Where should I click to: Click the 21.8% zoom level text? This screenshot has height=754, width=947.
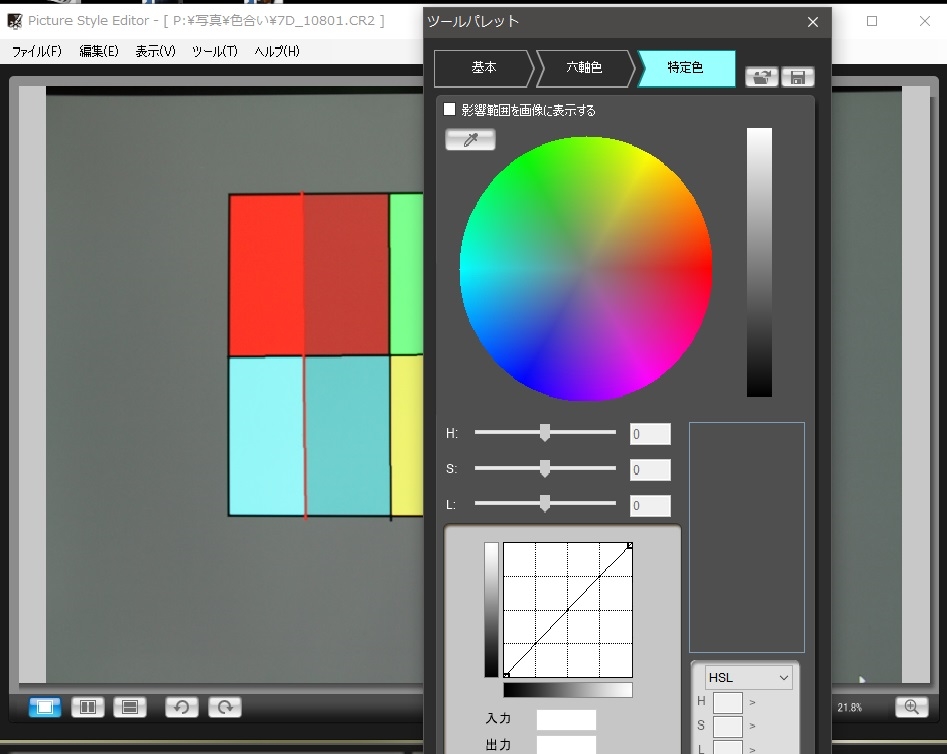pyautogui.click(x=849, y=707)
